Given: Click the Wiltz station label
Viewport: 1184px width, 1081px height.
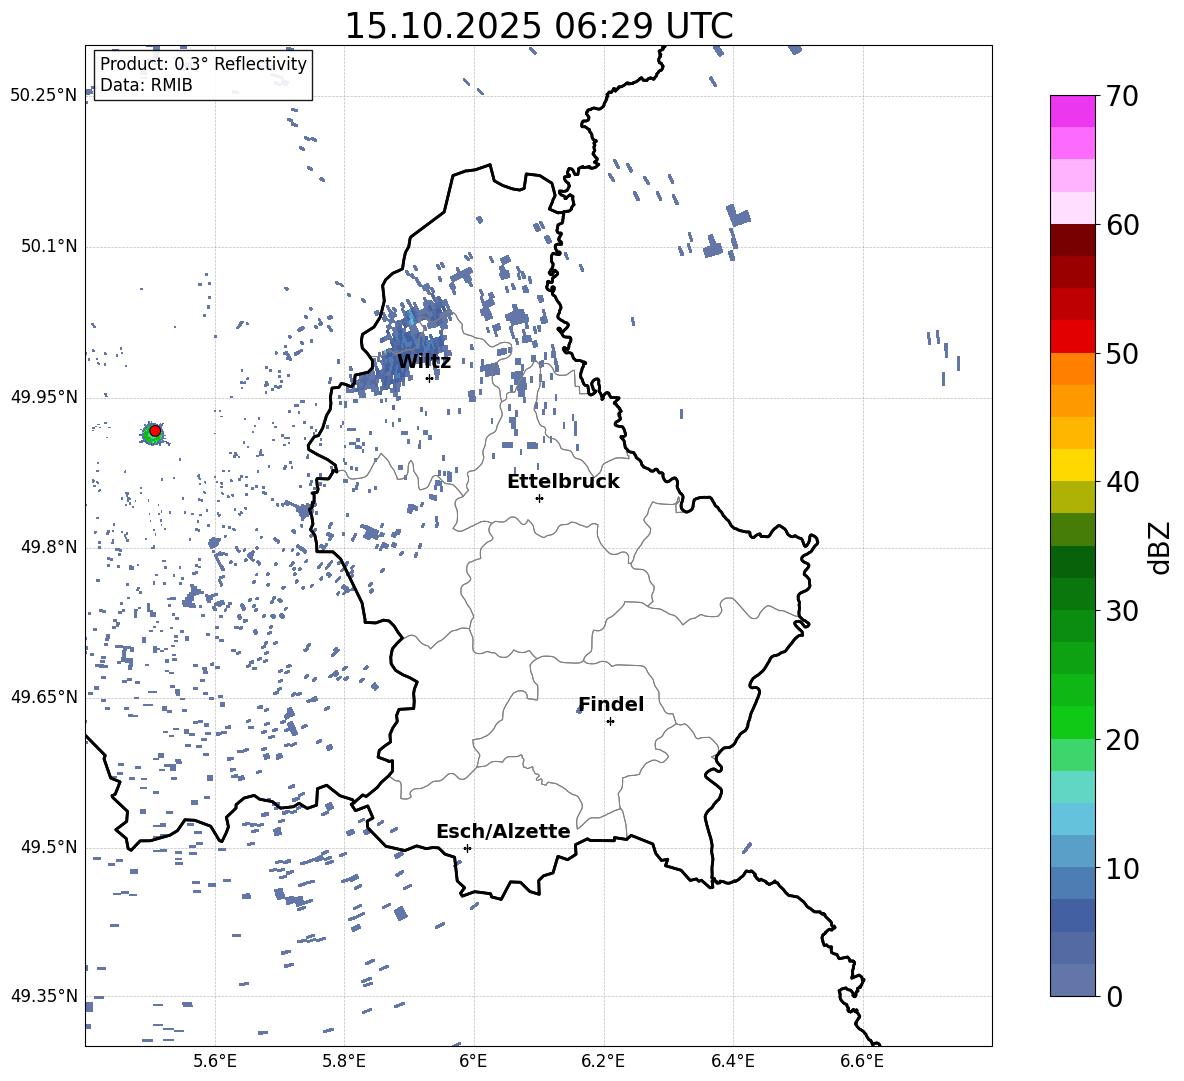Looking at the screenshot, I should click(424, 362).
